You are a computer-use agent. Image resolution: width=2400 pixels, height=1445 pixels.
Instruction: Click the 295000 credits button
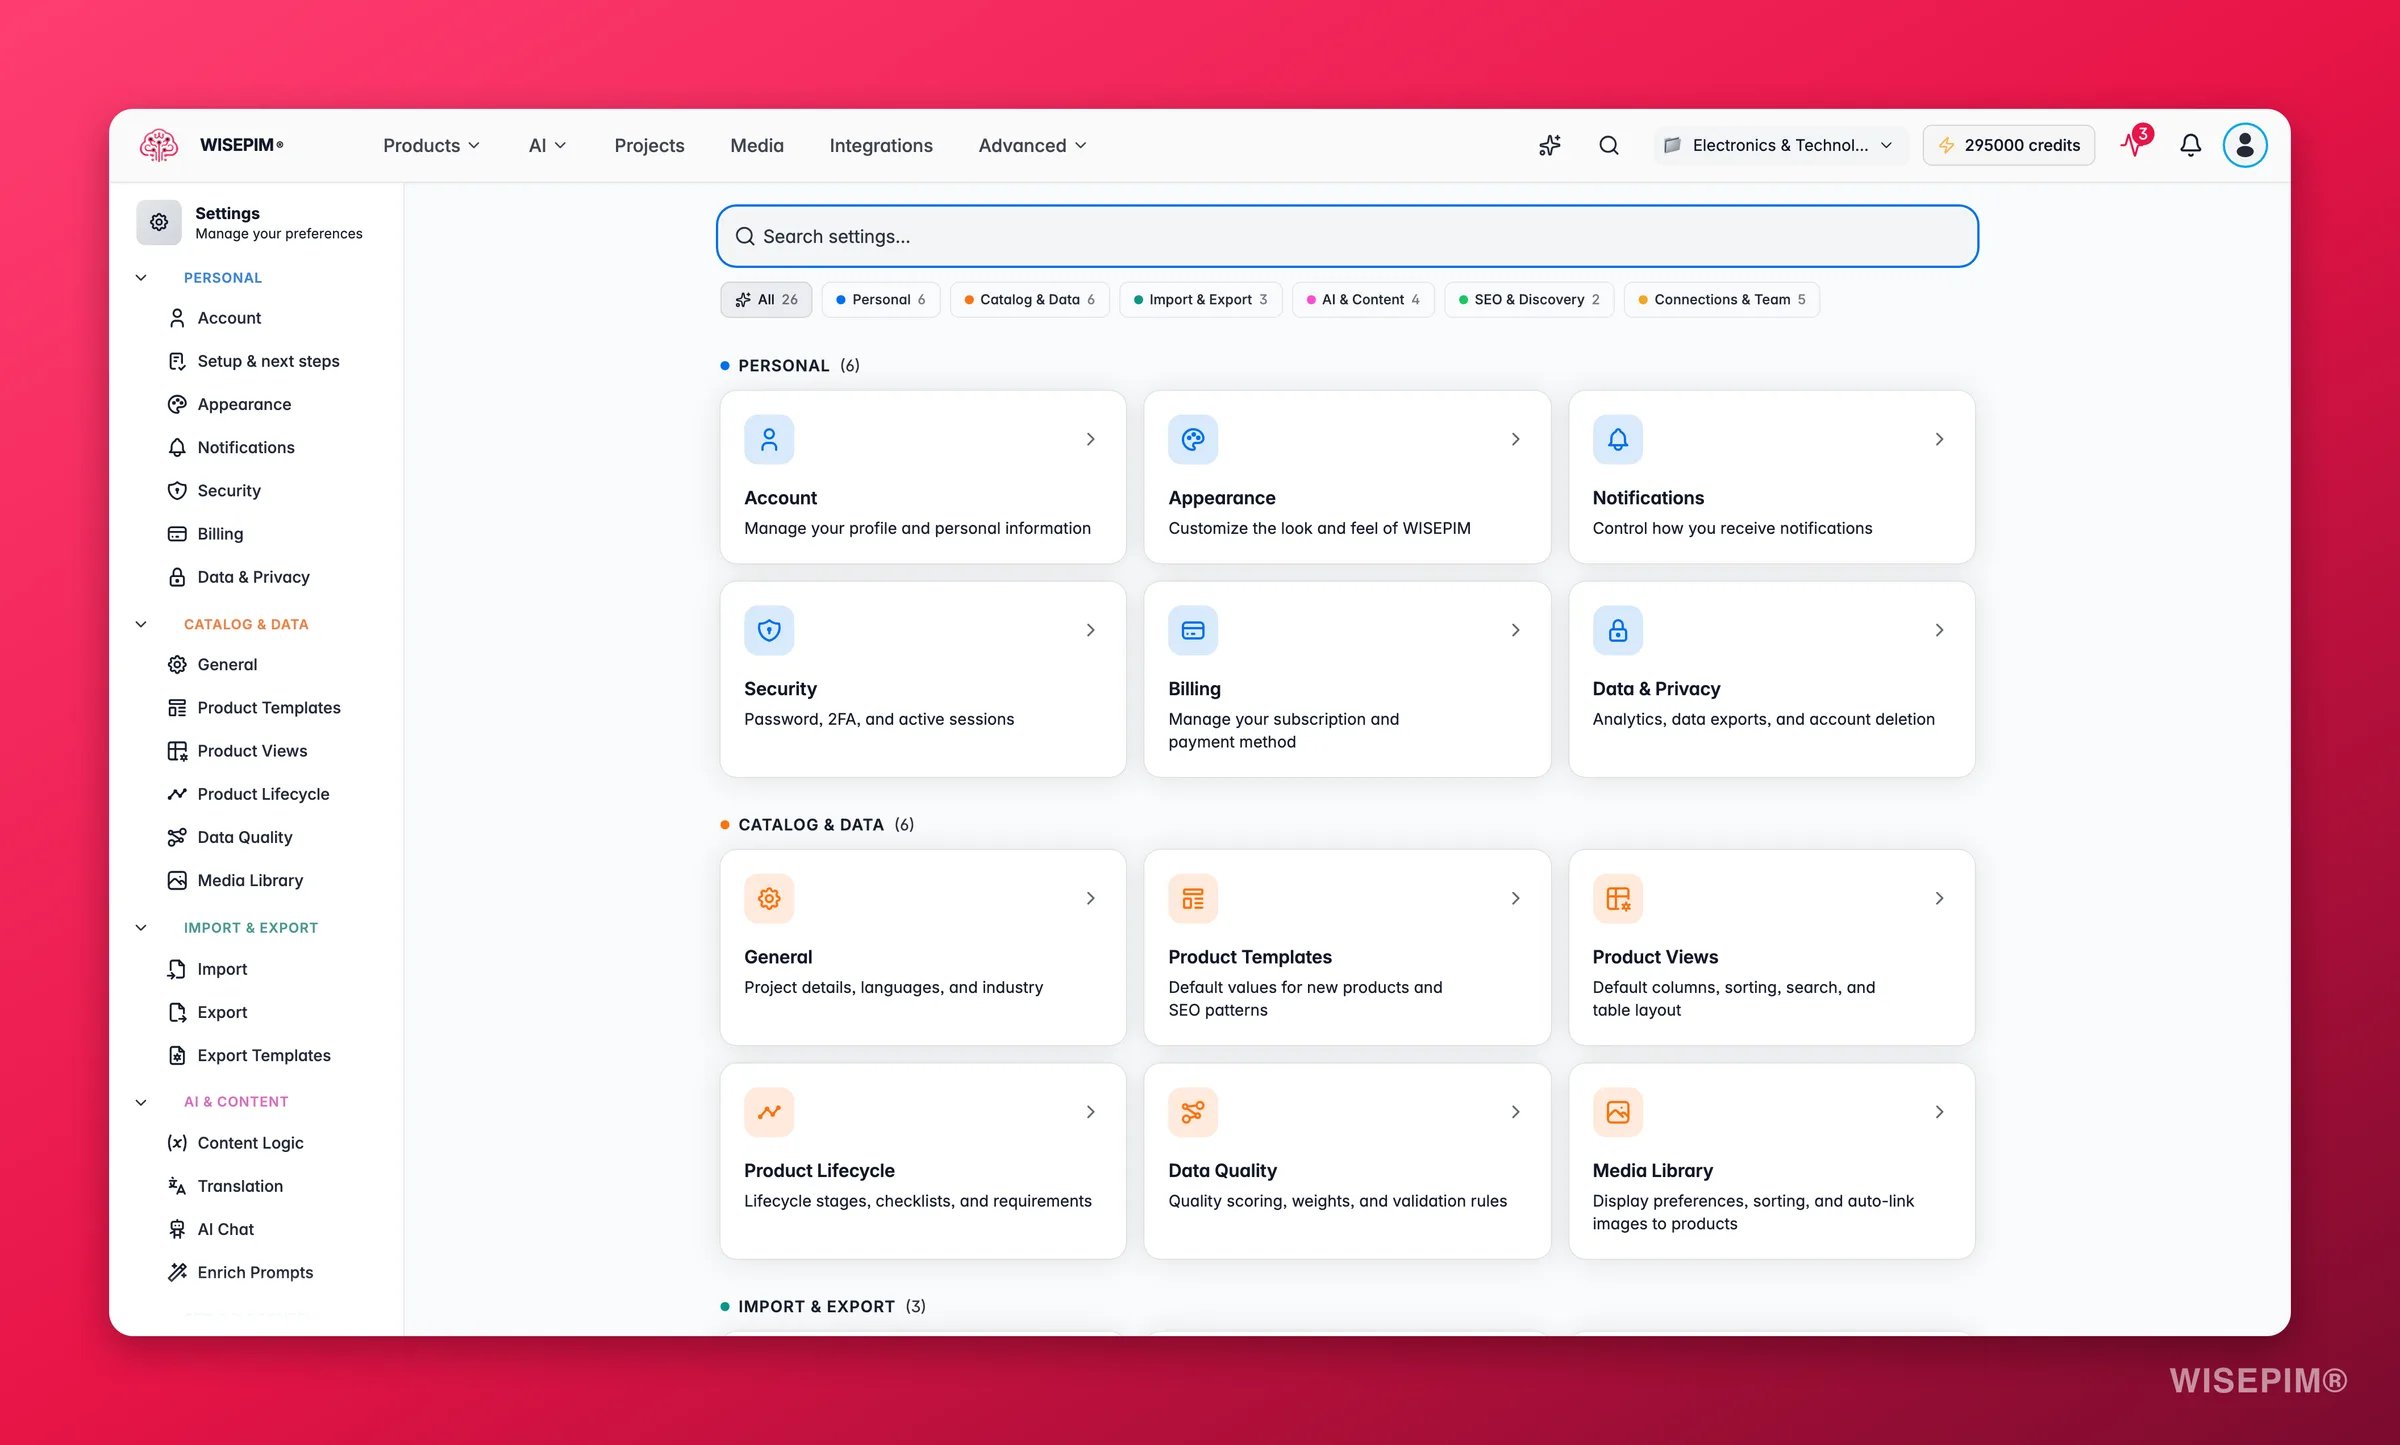click(2008, 145)
